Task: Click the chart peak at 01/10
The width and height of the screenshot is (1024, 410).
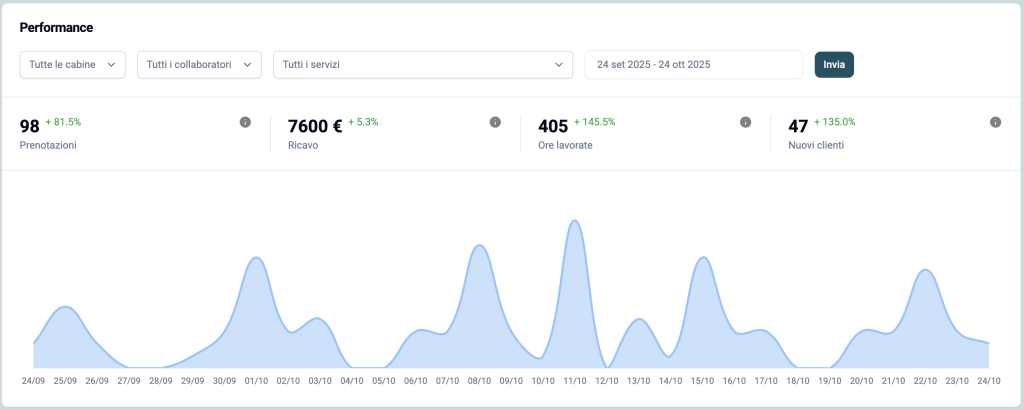Action: click(256, 259)
